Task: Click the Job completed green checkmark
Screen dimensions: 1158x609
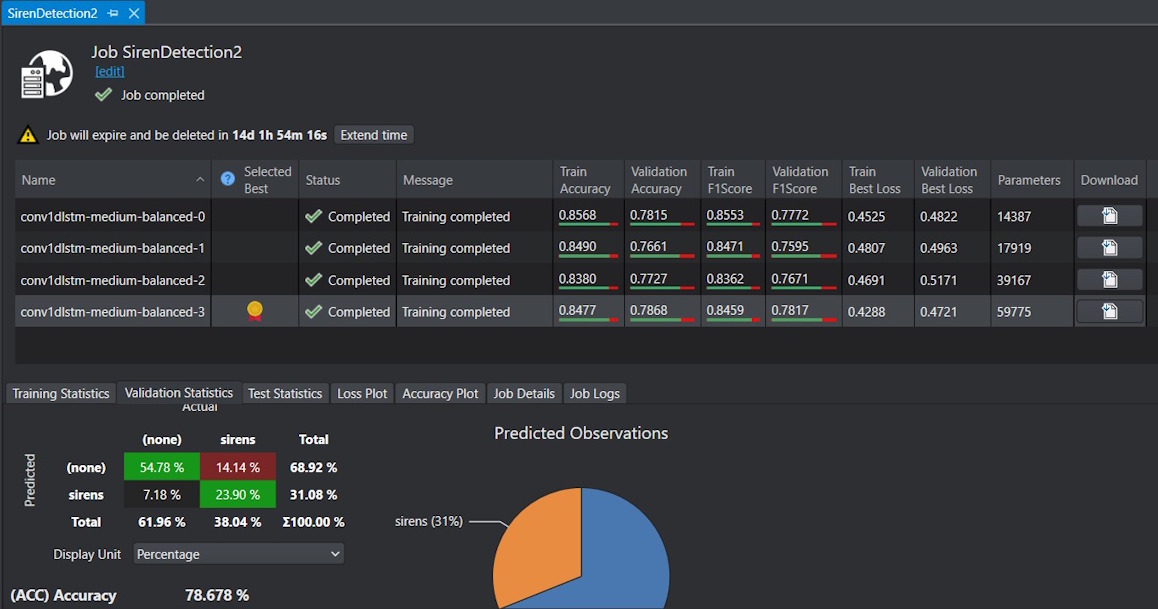Action: 103,94
